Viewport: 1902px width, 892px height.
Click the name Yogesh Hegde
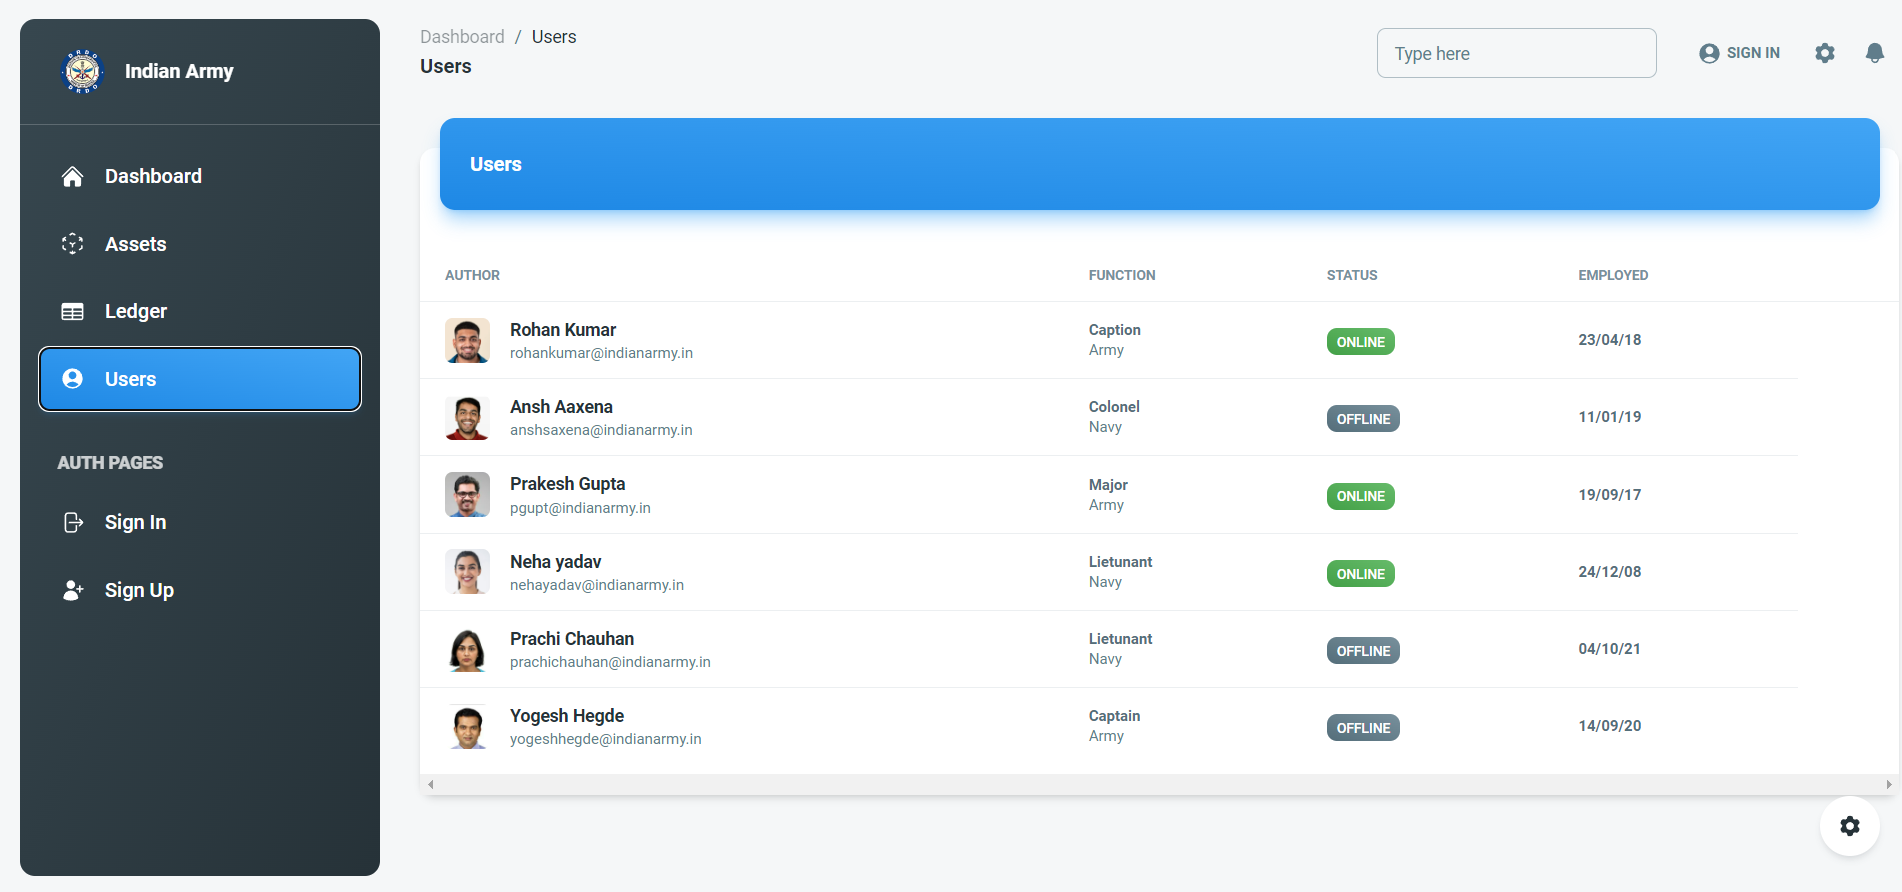coord(567,716)
